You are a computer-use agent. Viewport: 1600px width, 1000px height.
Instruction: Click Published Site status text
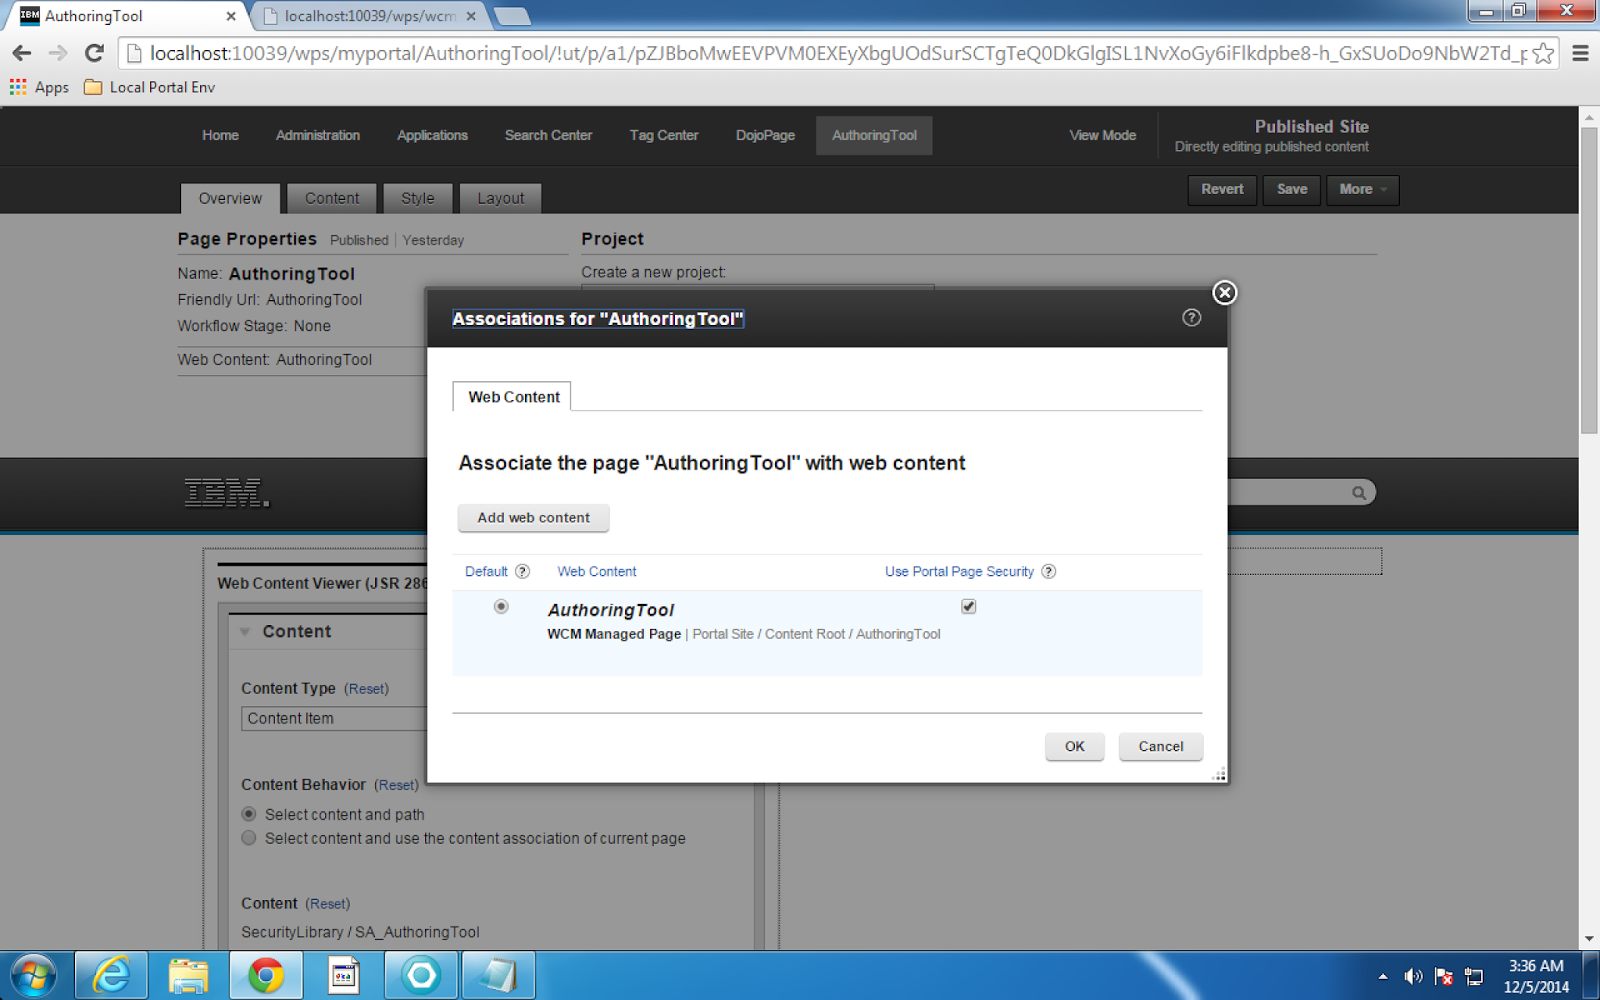click(1311, 126)
